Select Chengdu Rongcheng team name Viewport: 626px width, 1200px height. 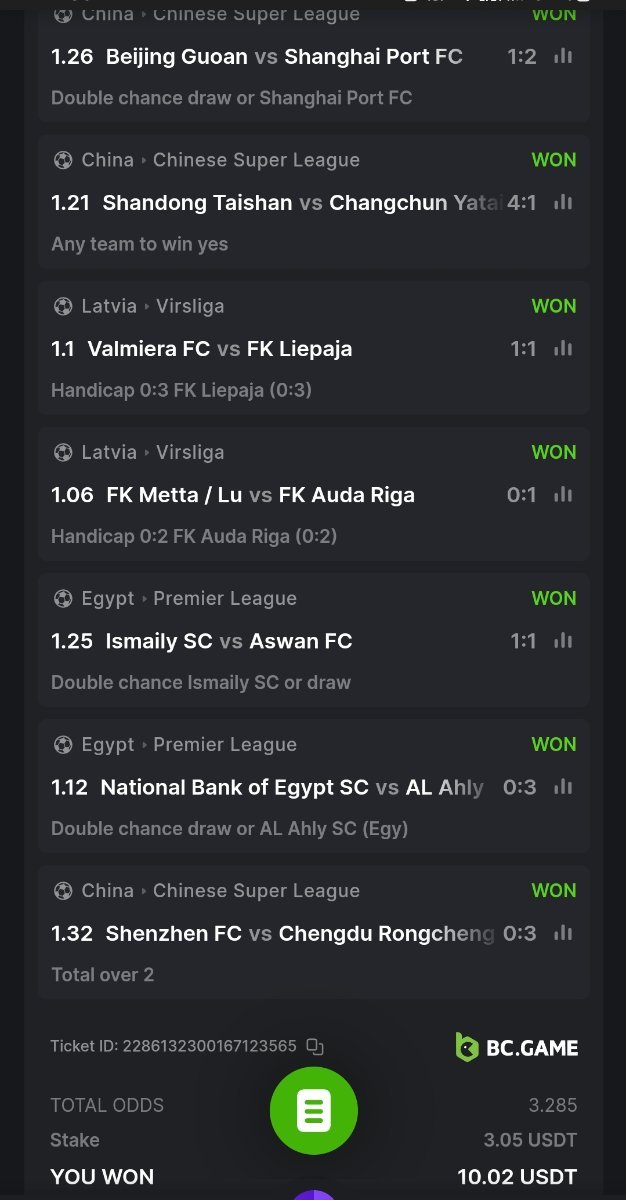pos(386,933)
